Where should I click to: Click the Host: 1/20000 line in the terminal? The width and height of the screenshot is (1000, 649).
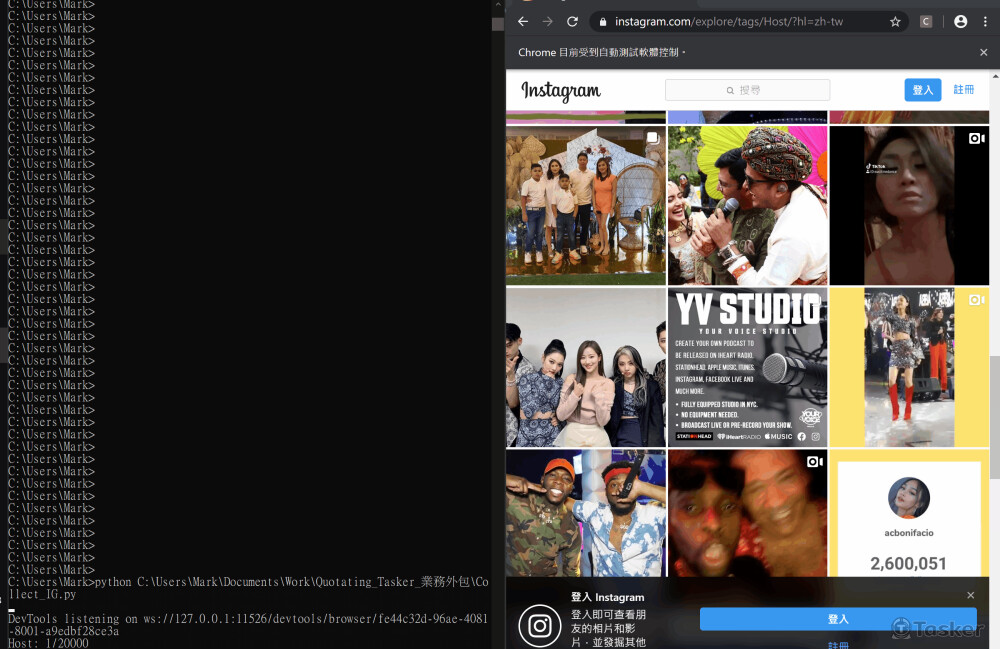(48, 643)
